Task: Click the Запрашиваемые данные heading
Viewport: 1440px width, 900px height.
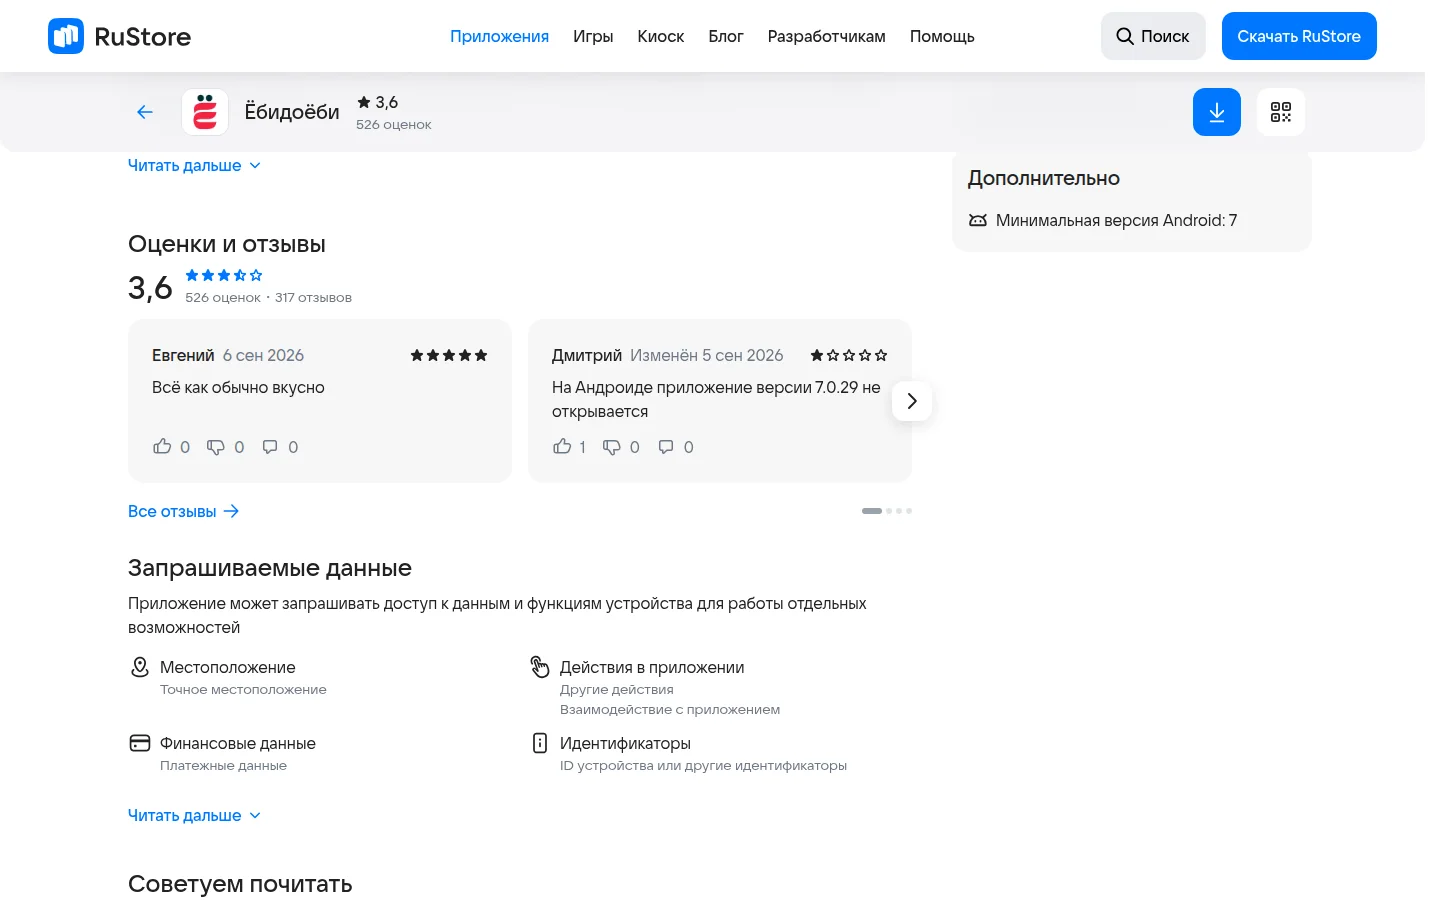Action: pos(270,568)
